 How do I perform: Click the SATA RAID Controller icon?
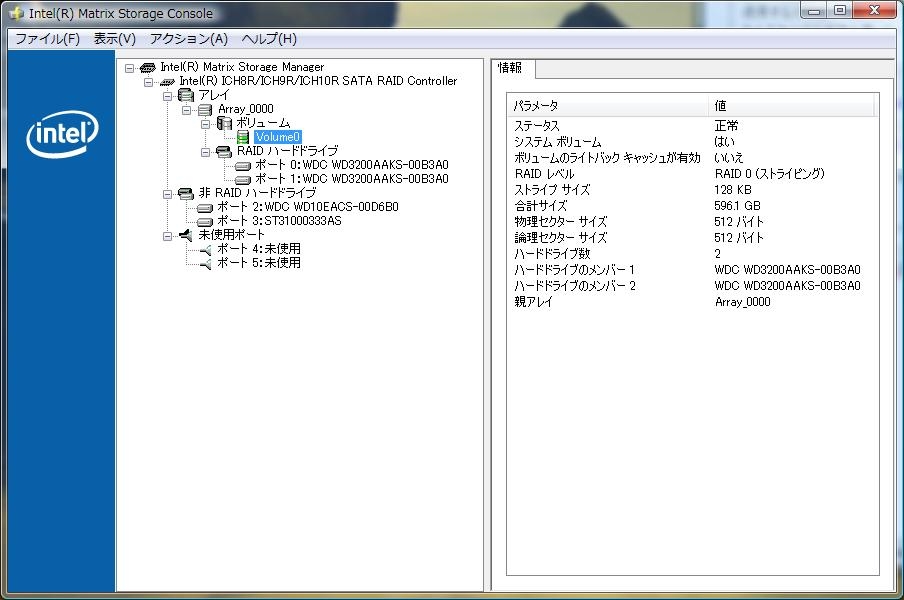point(167,82)
